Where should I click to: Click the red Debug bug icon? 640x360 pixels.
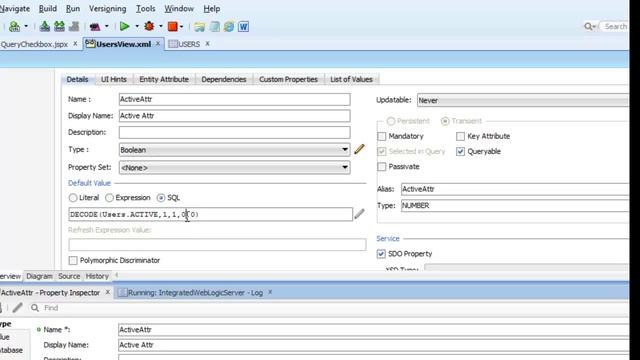(x=149, y=27)
